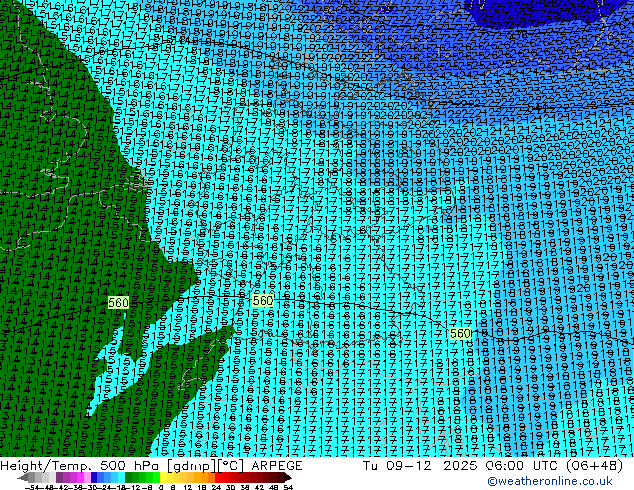Select the dark blue legend swatch
Viewport: 634px width, 490px height.
click(x=97, y=478)
